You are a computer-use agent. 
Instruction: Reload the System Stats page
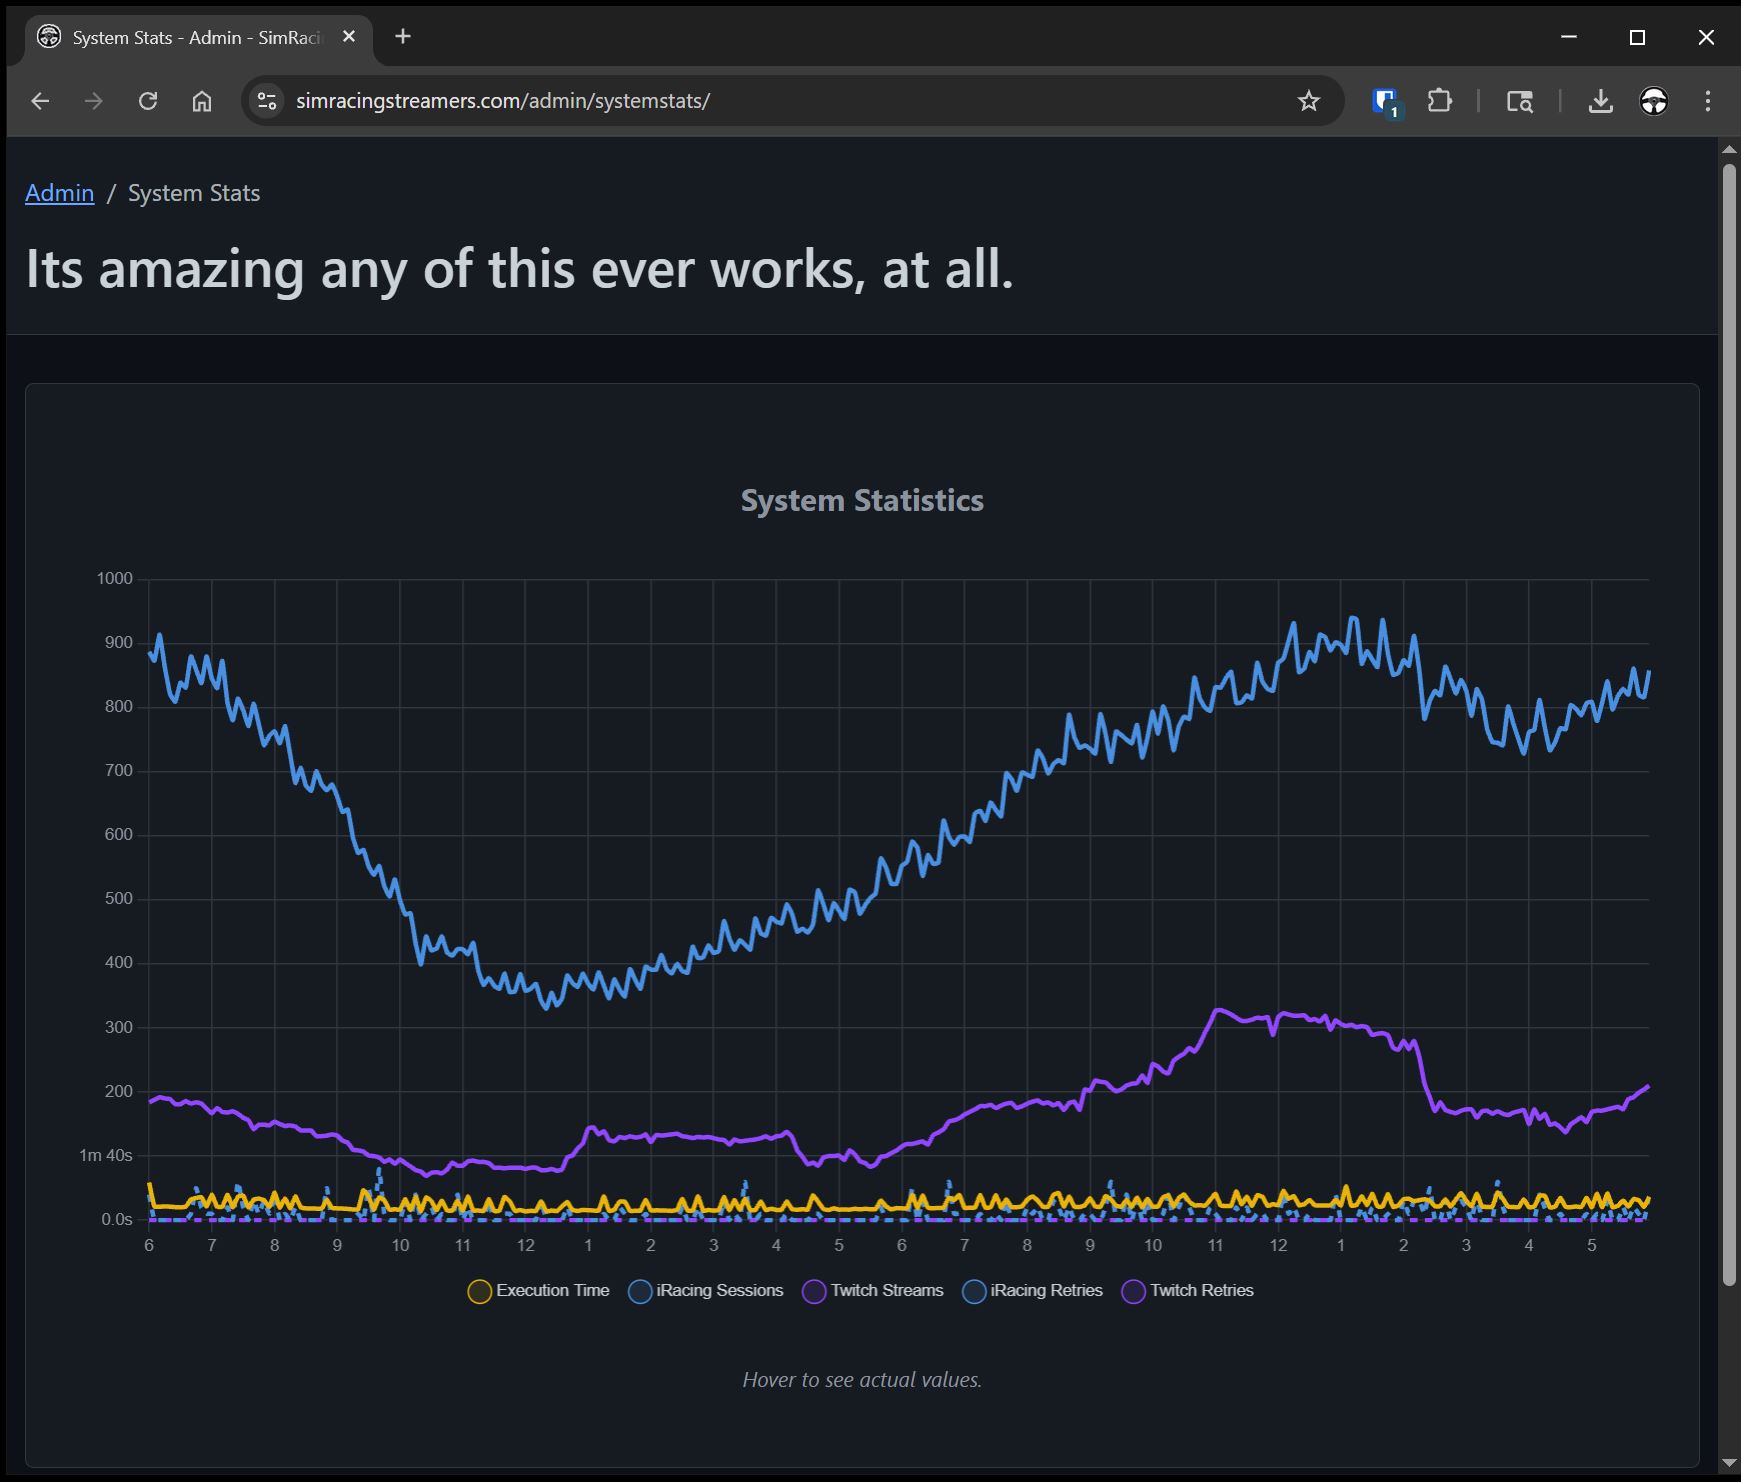pos(148,101)
